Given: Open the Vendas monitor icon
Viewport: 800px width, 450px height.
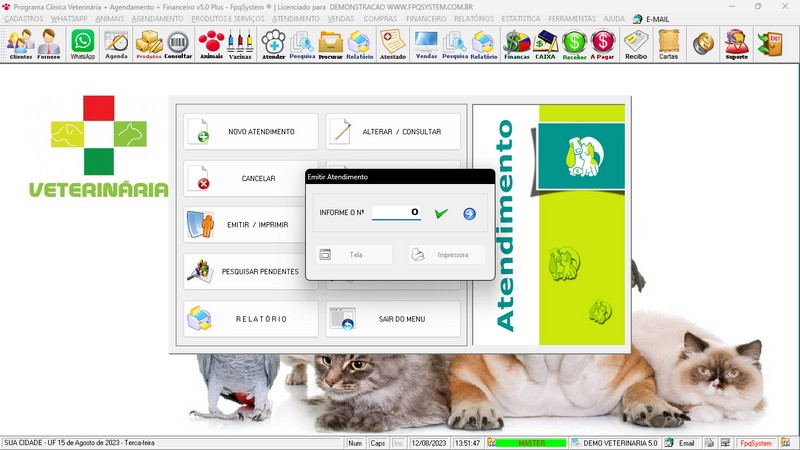Looking at the screenshot, I should (x=426, y=44).
